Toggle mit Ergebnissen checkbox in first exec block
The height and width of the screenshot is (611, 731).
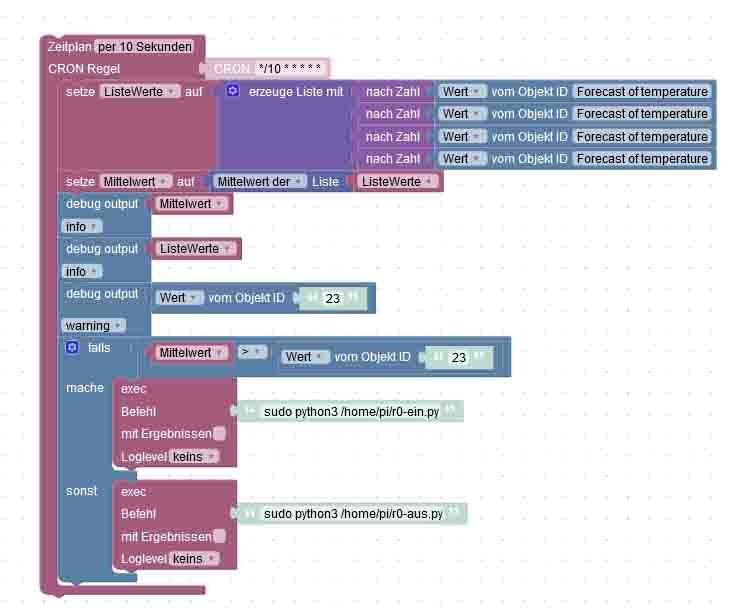click(220, 434)
